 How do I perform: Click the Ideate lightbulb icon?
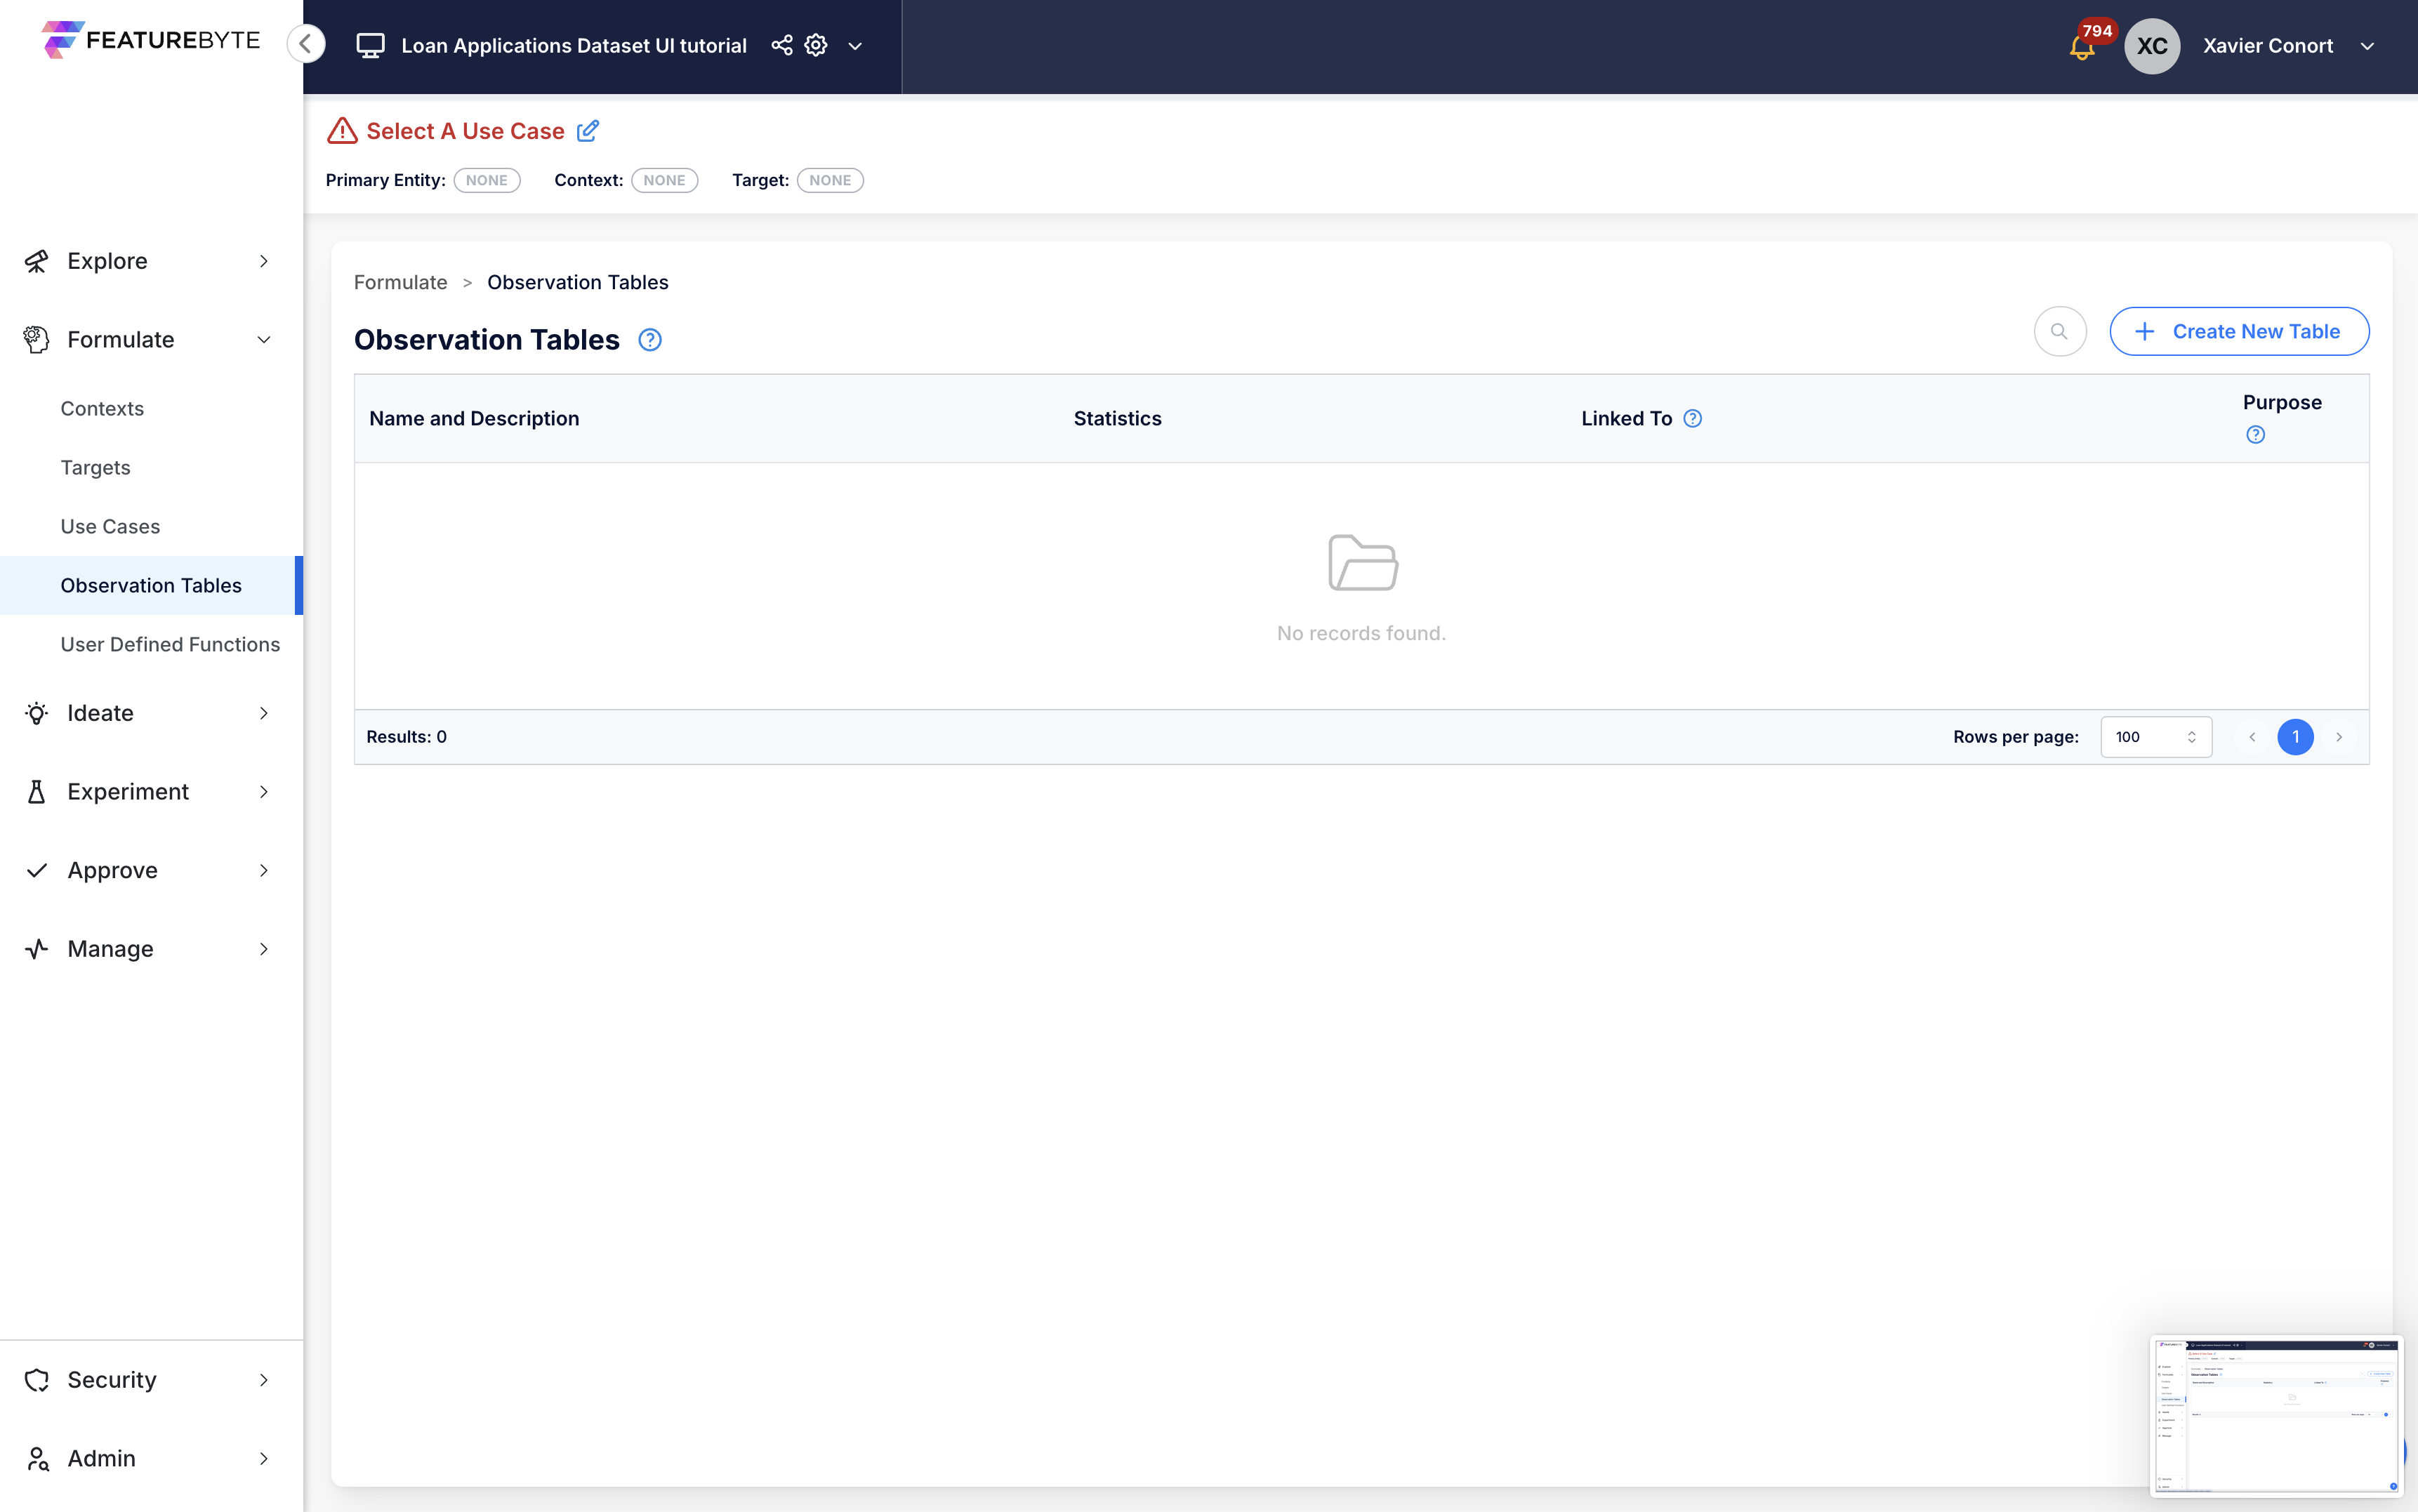(x=37, y=713)
